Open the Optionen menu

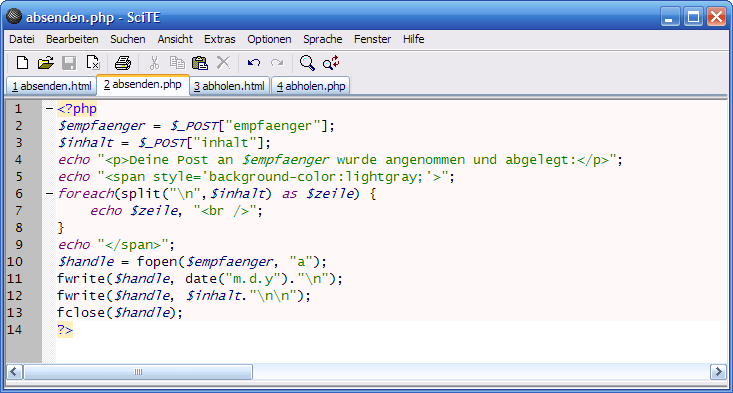pos(269,39)
